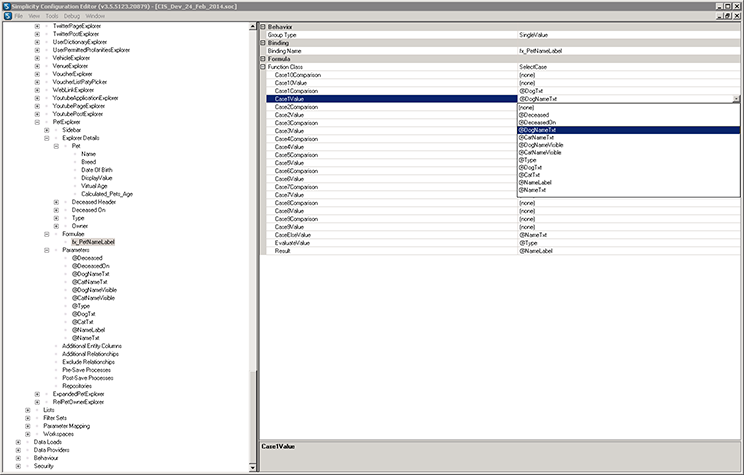The image size is (744, 475).
Task: Select Additional Entity Columns tree item
Action: coord(92,346)
